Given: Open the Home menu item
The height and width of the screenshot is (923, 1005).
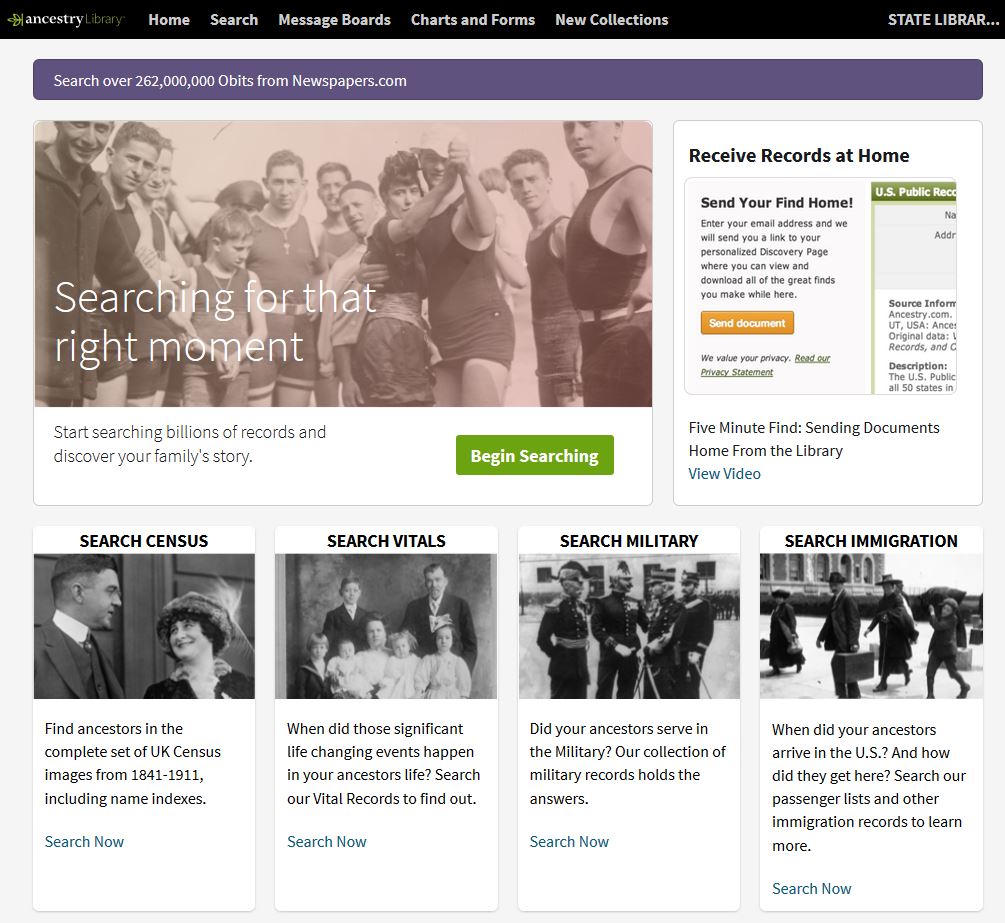Looking at the screenshot, I should 169,20.
